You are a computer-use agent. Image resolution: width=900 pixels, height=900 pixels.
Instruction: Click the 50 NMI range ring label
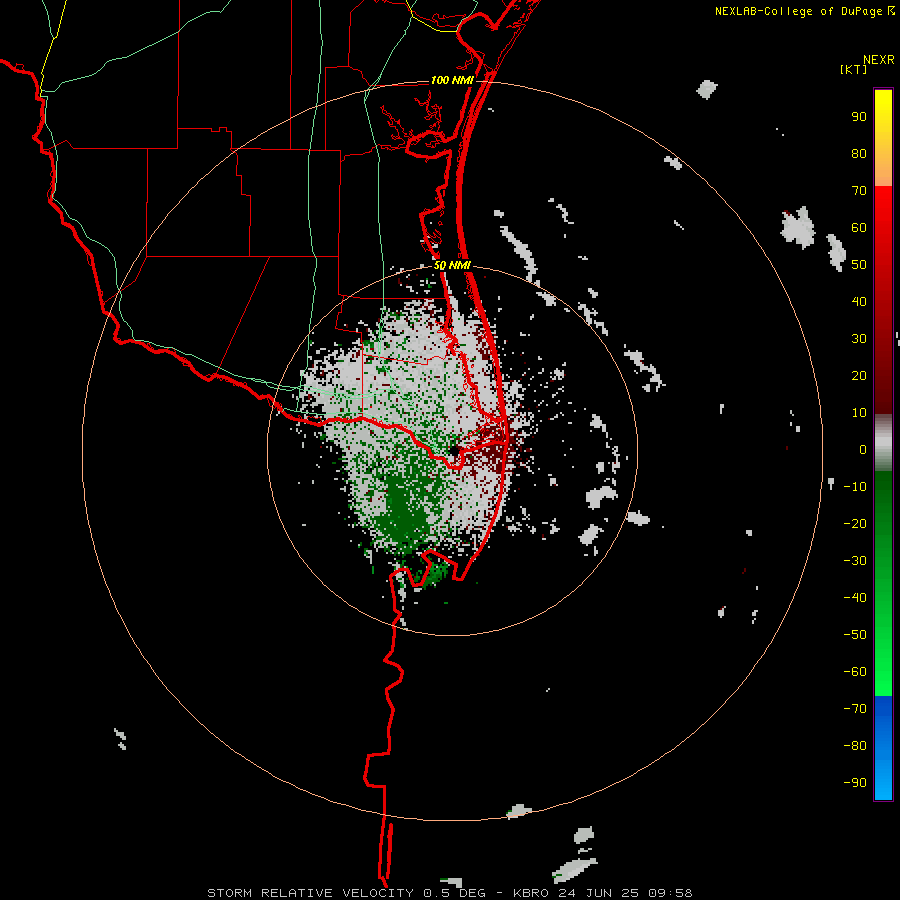452,265
